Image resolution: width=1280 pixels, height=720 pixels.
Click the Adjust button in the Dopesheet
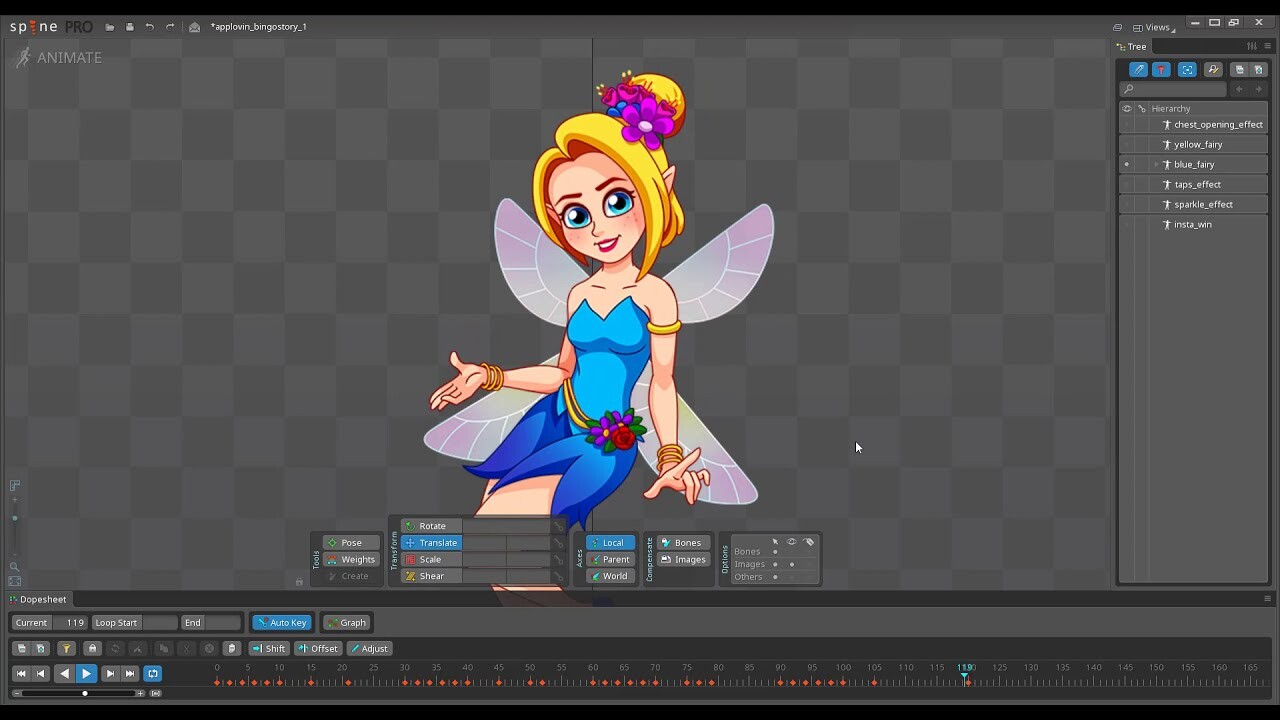pyautogui.click(x=371, y=648)
